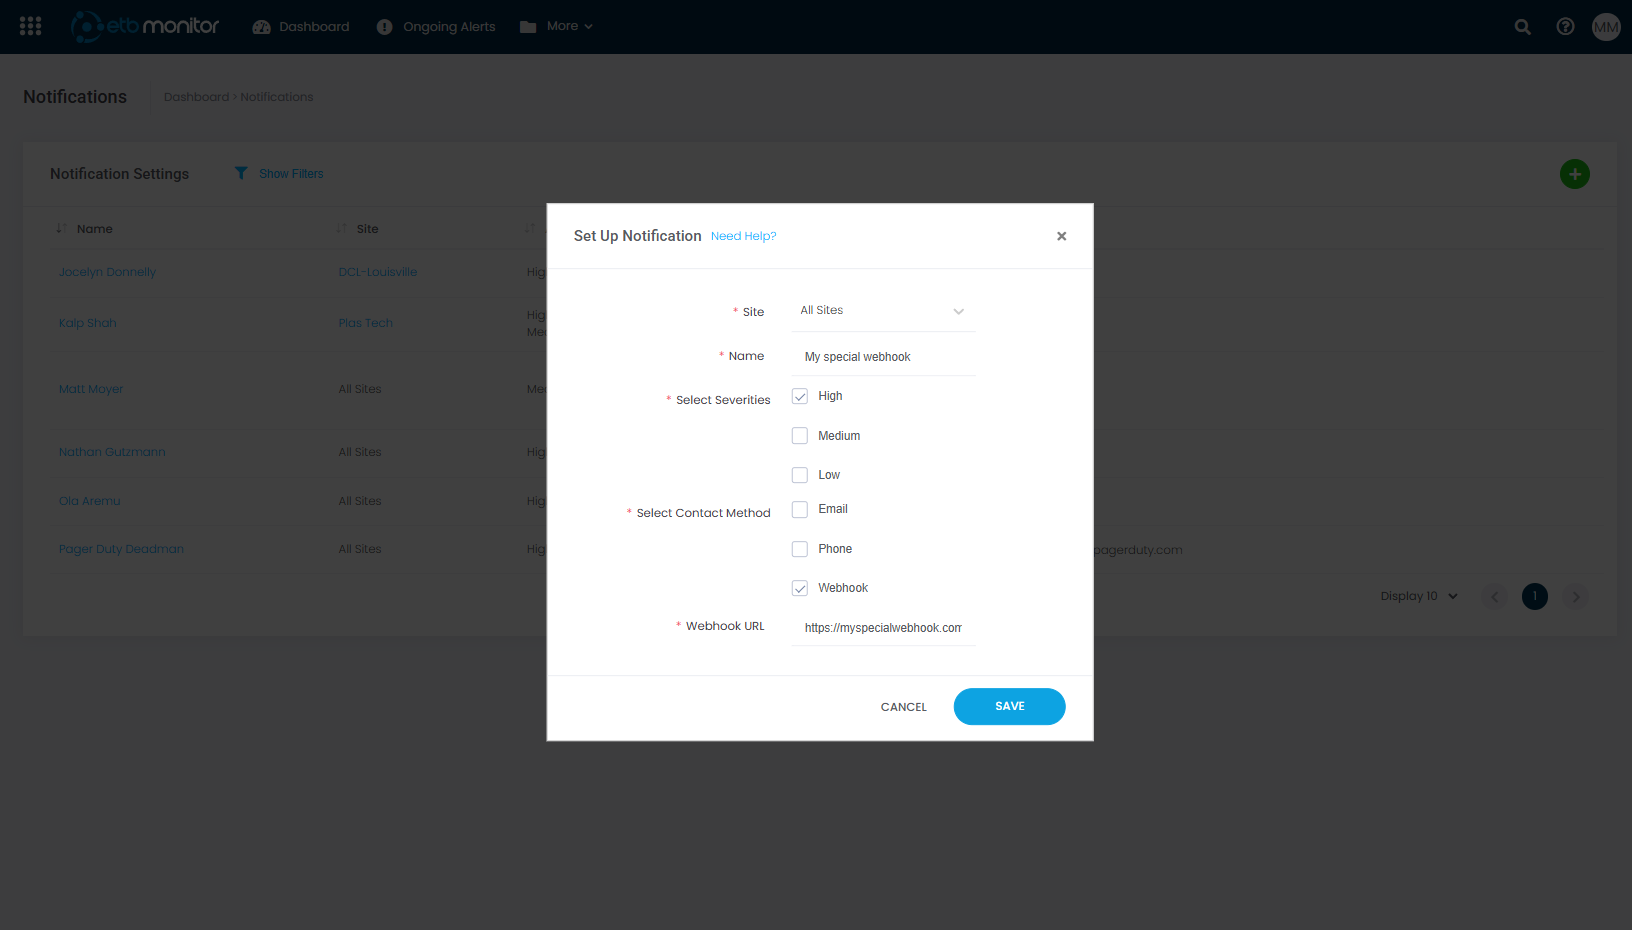Uncheck the Webhook contact method
Screen dimensions: 1632x930
click(800, 588)
